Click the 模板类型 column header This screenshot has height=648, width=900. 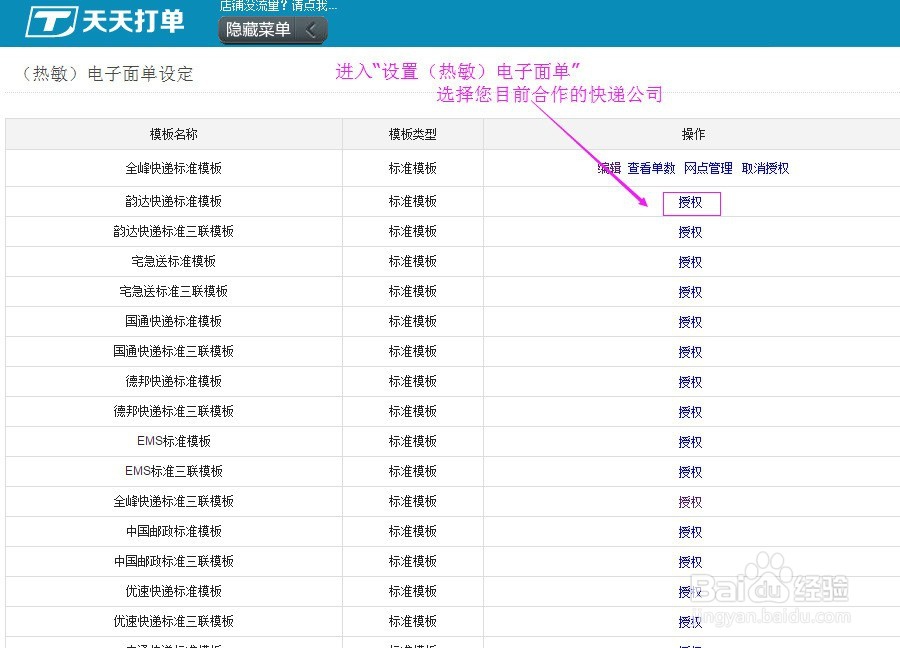(413, 134)
